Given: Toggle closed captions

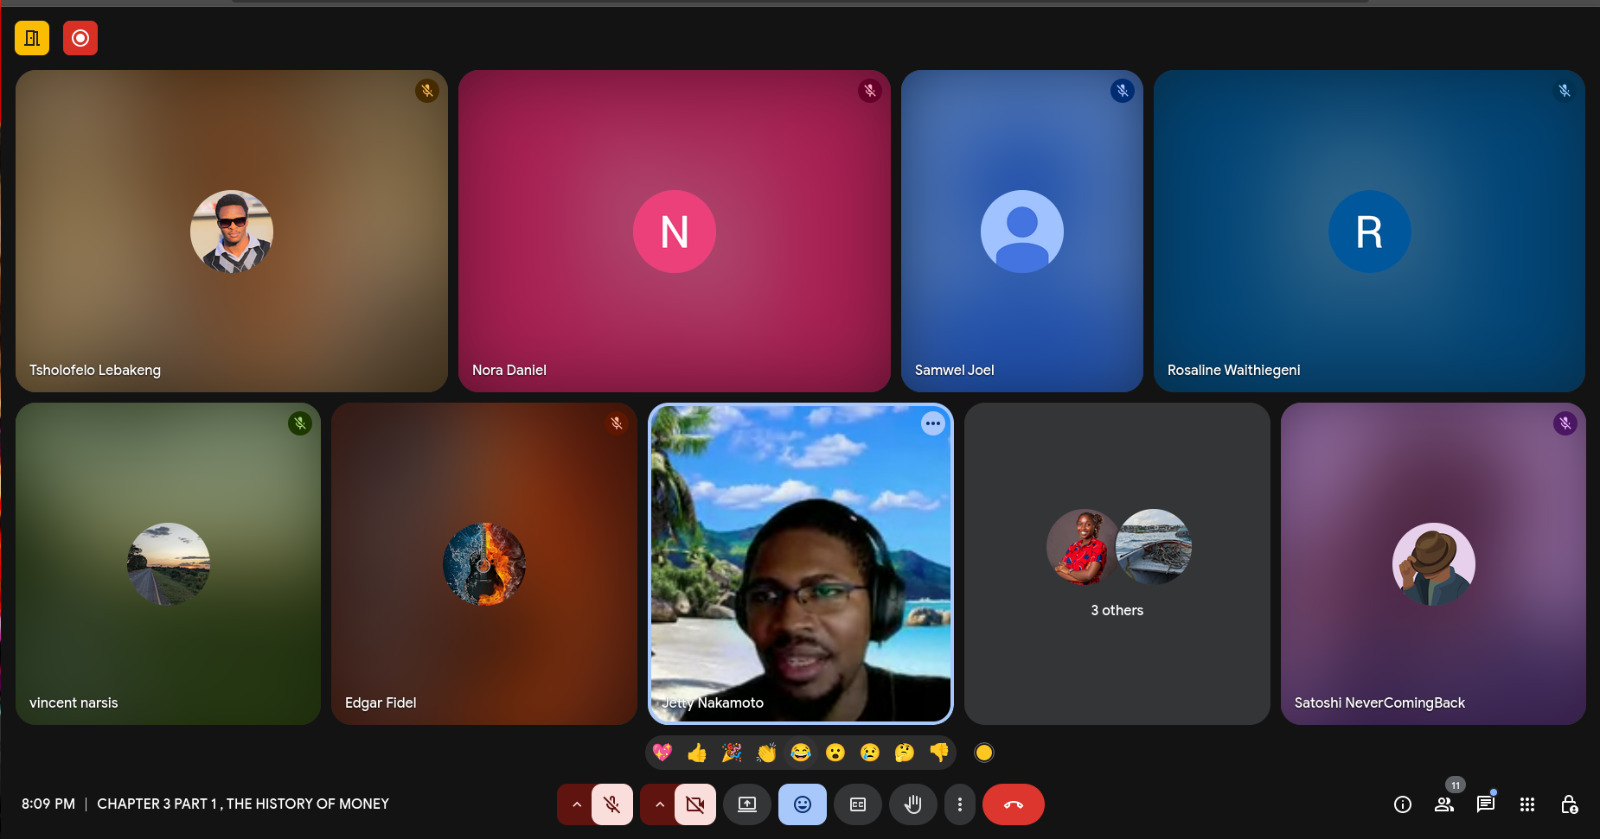Looking at the screenshot, I should [857, 804].
